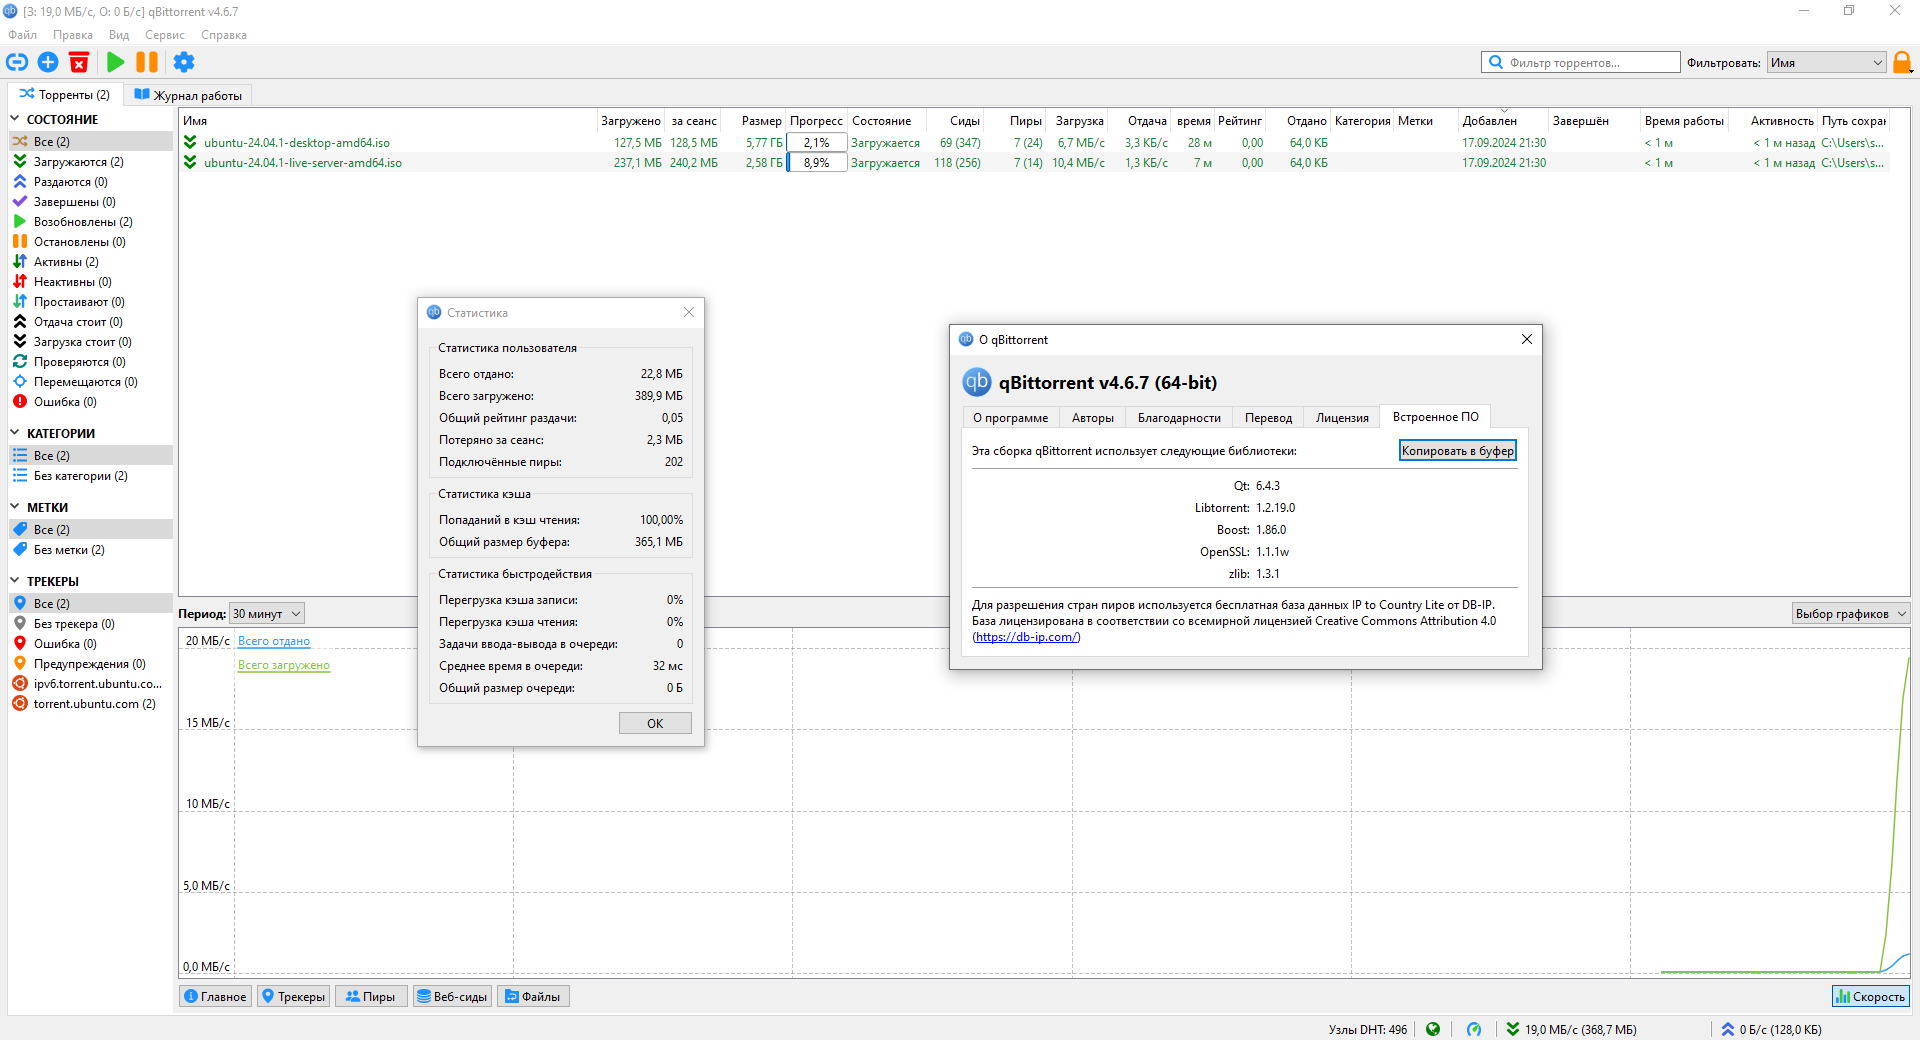Click the Всего отдано graph legend
The width and height of the screenshot is (1920, 1040).
[x=274, y=641]
